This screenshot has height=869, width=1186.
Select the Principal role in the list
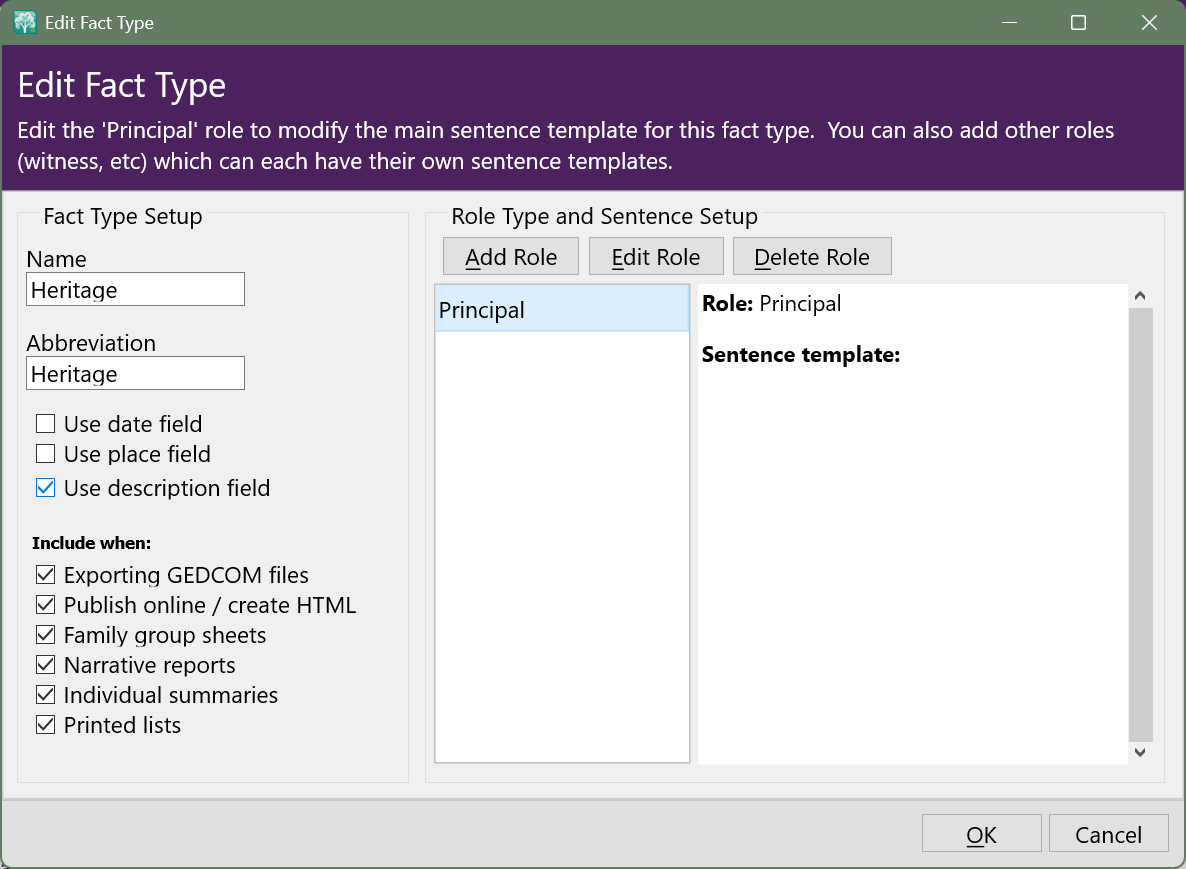pos(562,309)
